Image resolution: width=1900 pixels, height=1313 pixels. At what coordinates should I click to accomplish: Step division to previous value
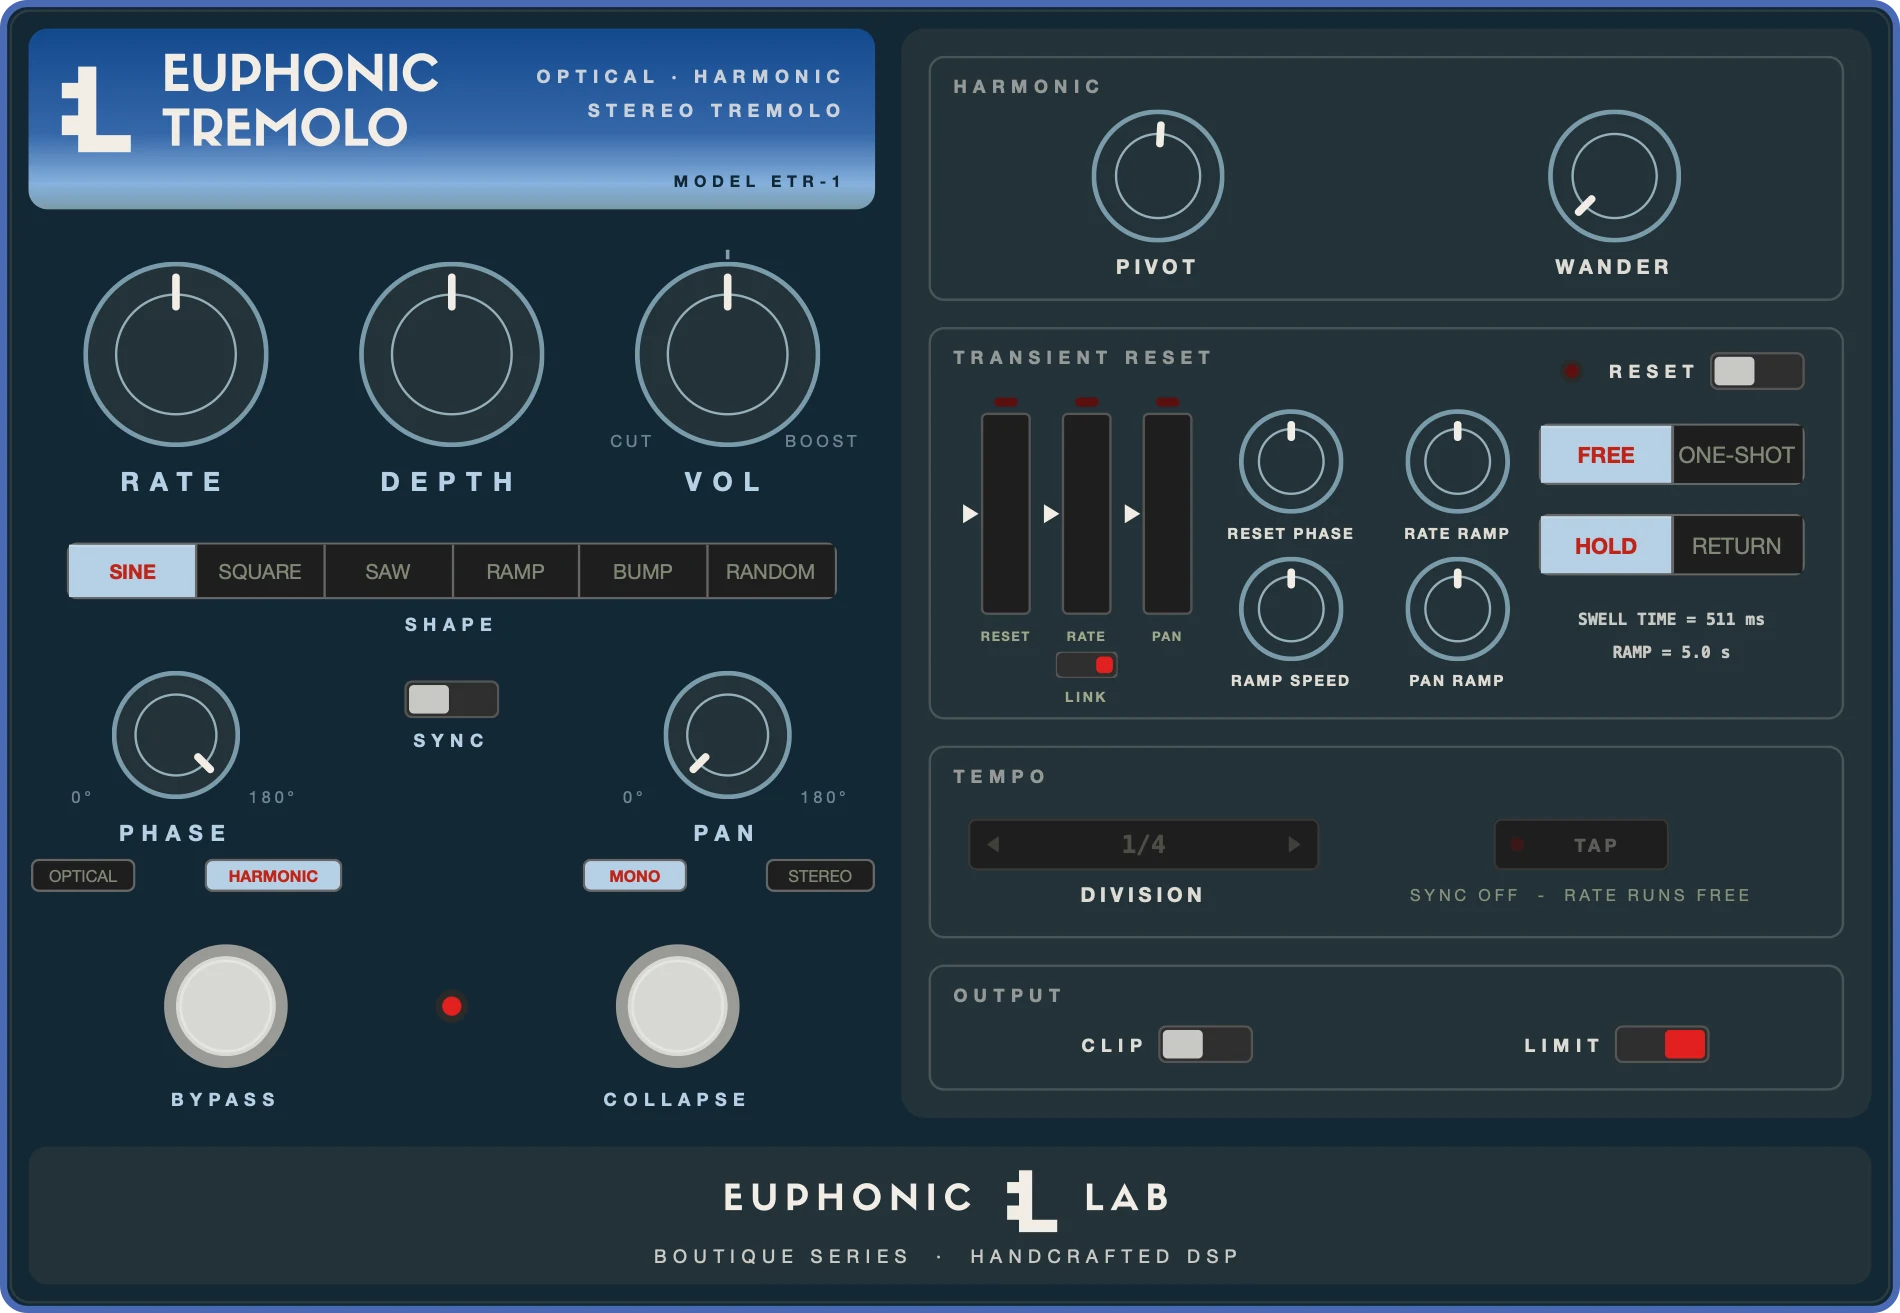tap(993, 845)
